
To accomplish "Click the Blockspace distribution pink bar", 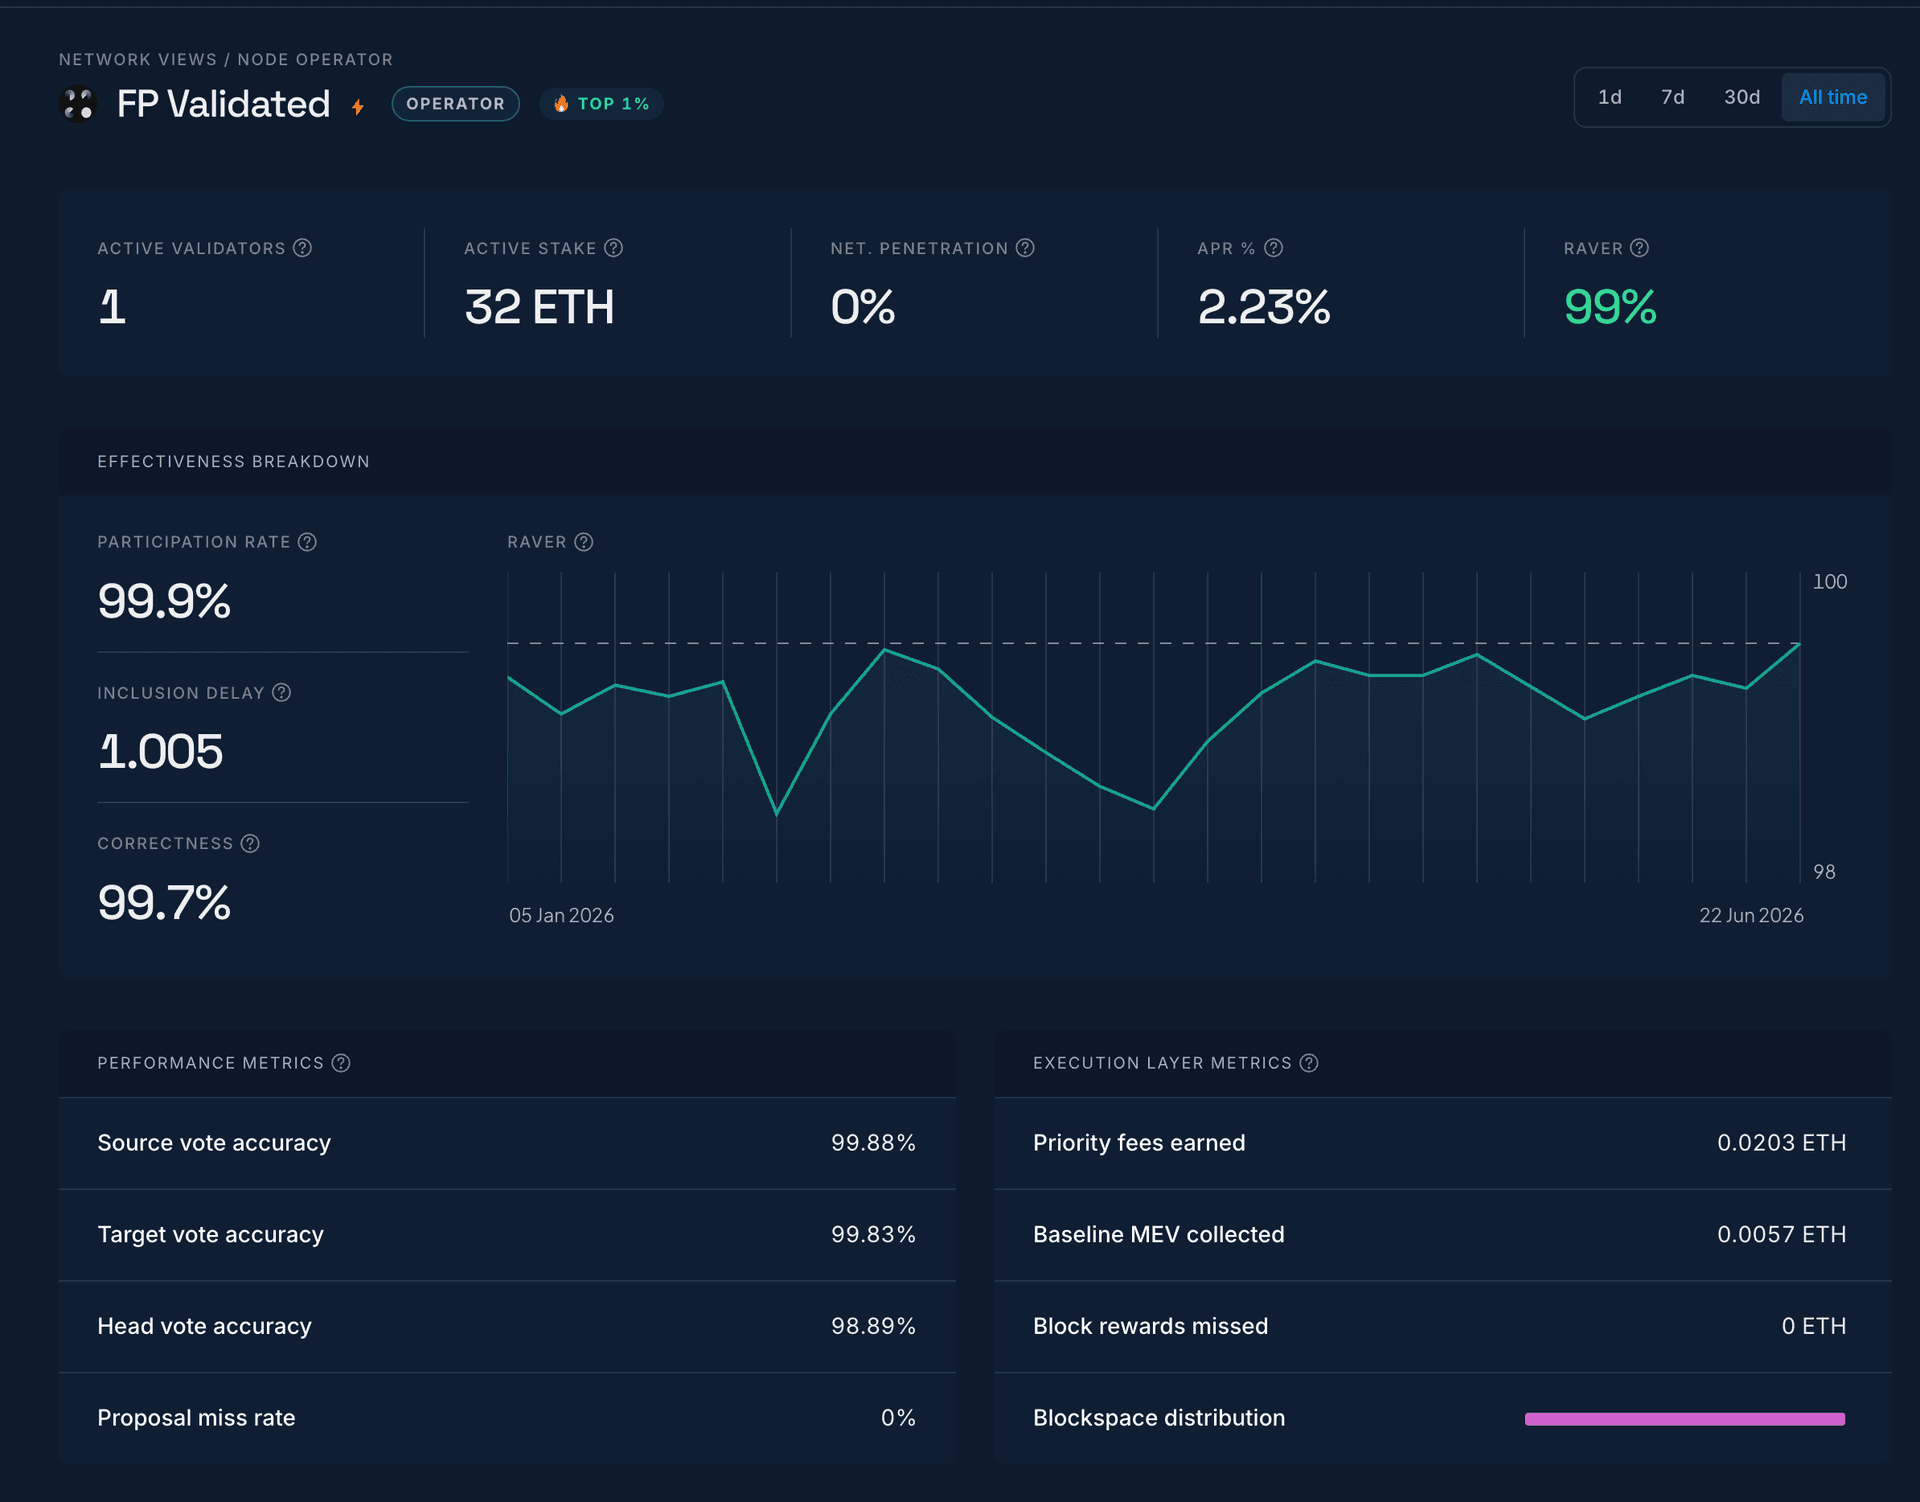I will 1684,1419.
